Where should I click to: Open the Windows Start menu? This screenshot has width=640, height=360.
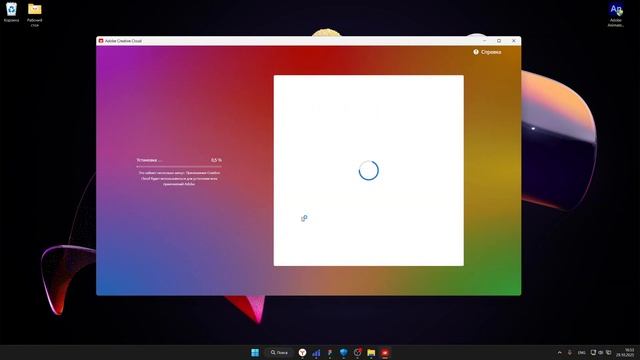(x=255, y=352)
